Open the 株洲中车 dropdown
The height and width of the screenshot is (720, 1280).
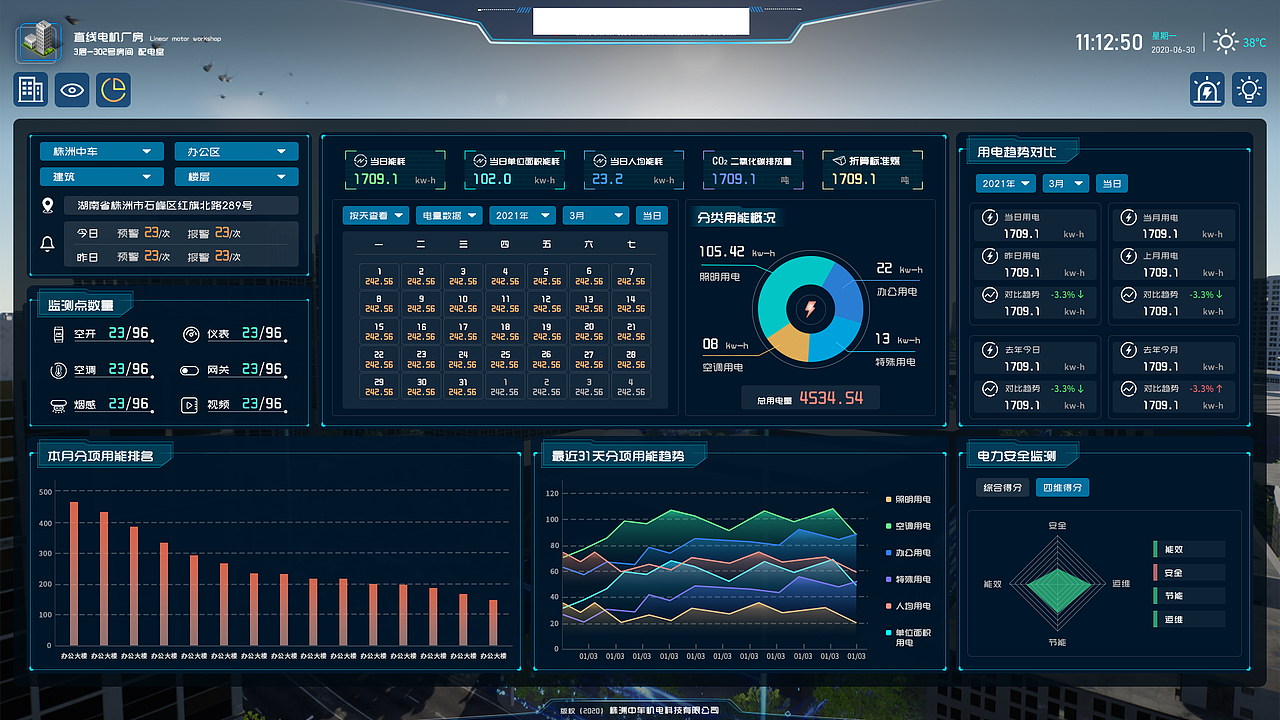pyautogui.click(x=102, y=152)
